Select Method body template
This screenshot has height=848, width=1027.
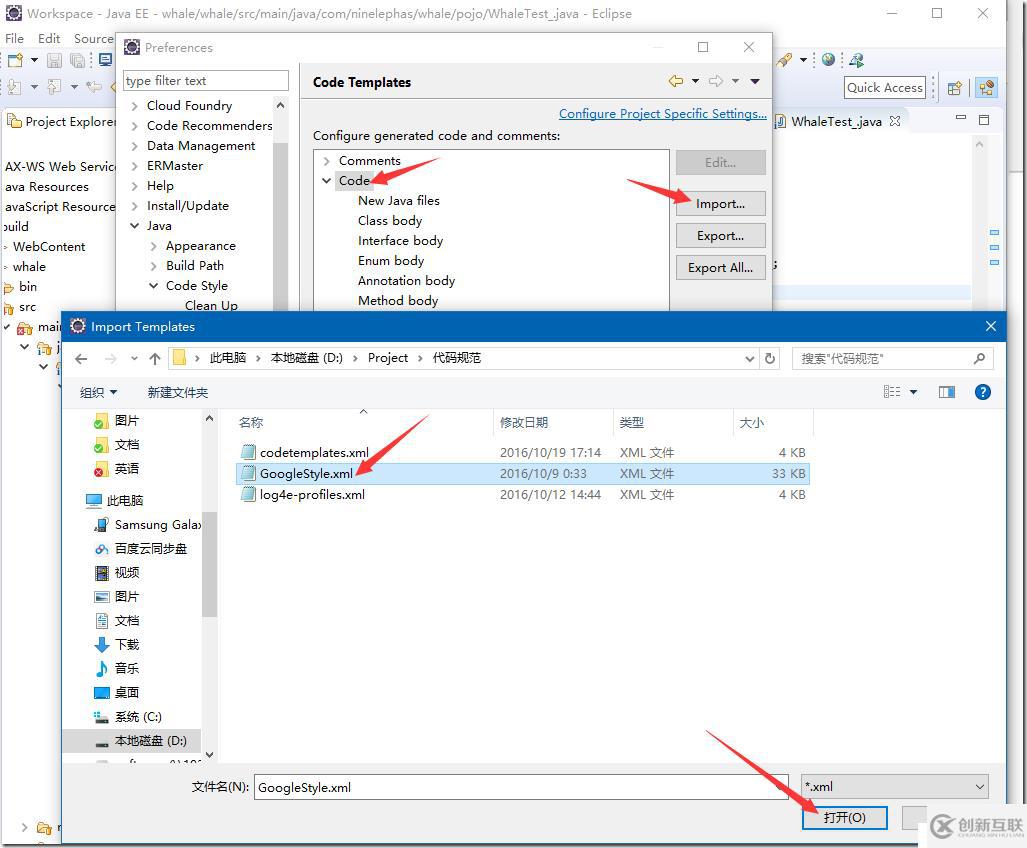[398, 301]
